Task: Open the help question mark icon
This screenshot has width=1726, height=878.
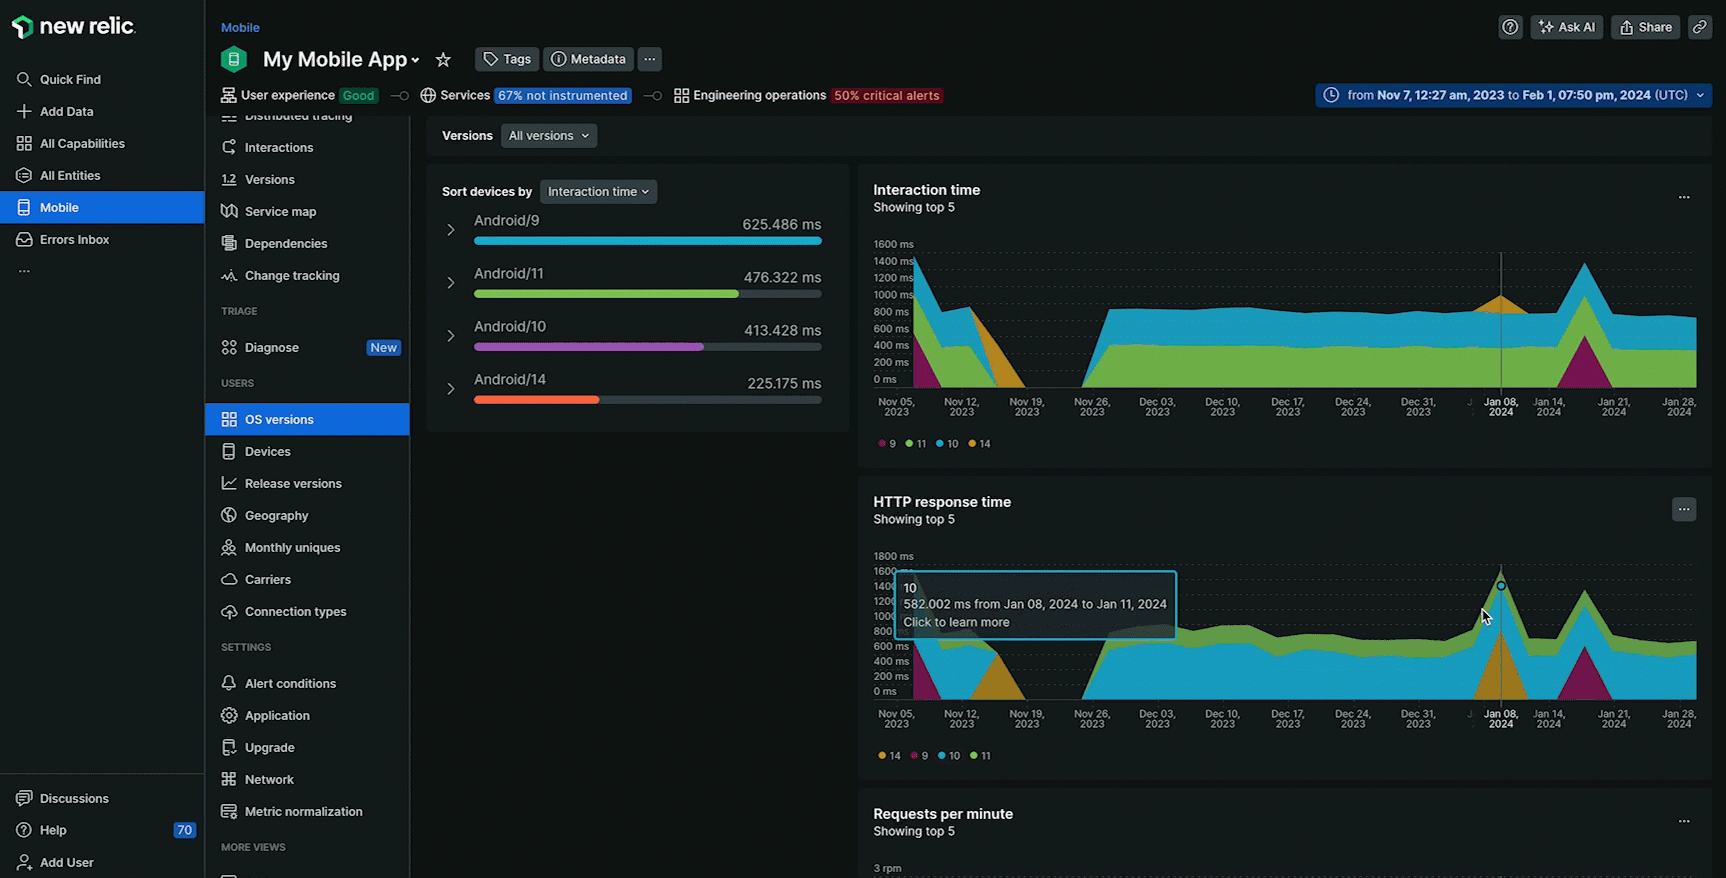Action: 1510,27
